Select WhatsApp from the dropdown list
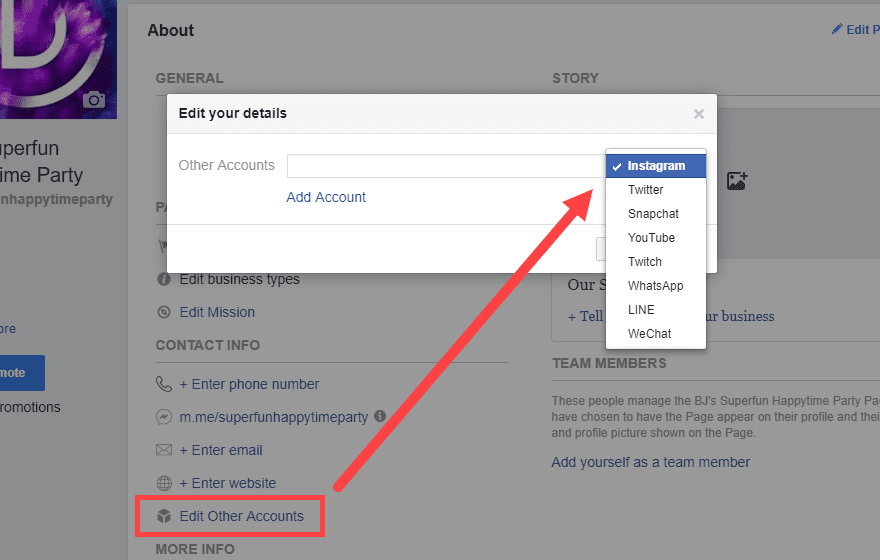The height and width of the screenshot is (560, 880). point(656,286)
